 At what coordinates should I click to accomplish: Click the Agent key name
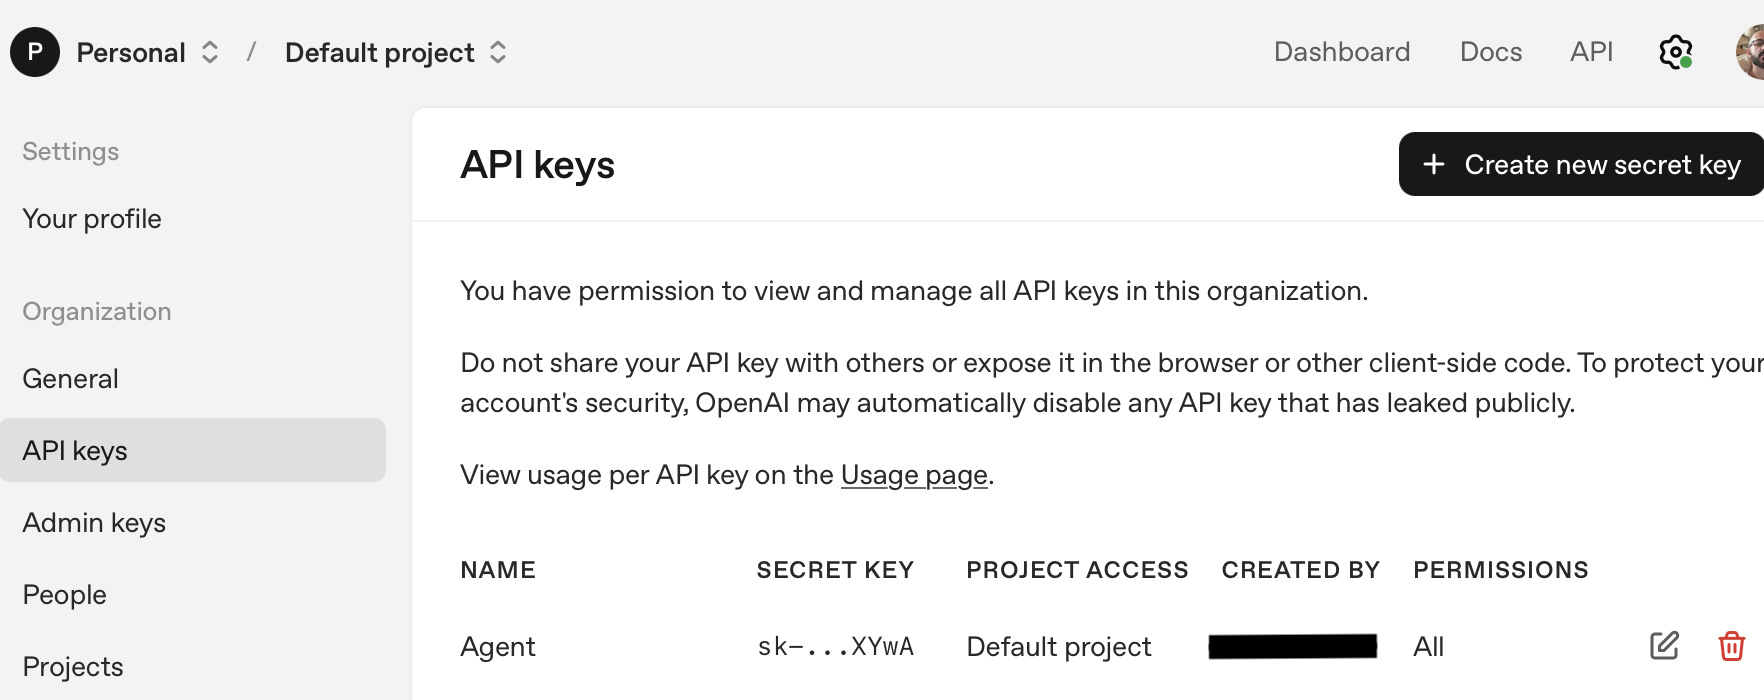498,647
